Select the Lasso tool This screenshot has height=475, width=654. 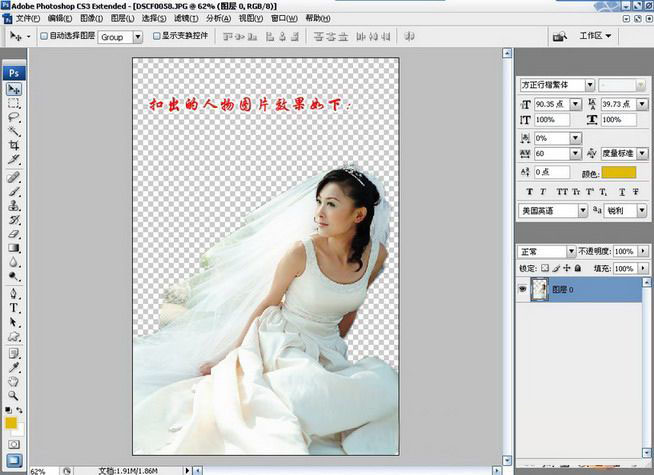coord(15,117)
